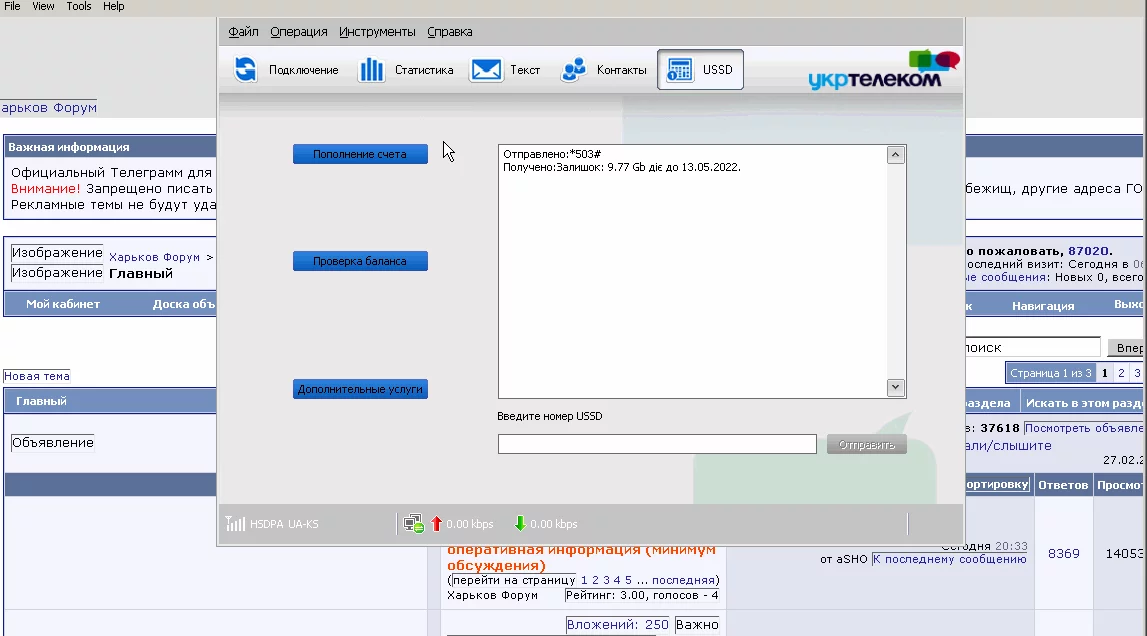Select the USSD calculator icon
Viewport: 1147px width, 636px height.
[x=680, y=70]
